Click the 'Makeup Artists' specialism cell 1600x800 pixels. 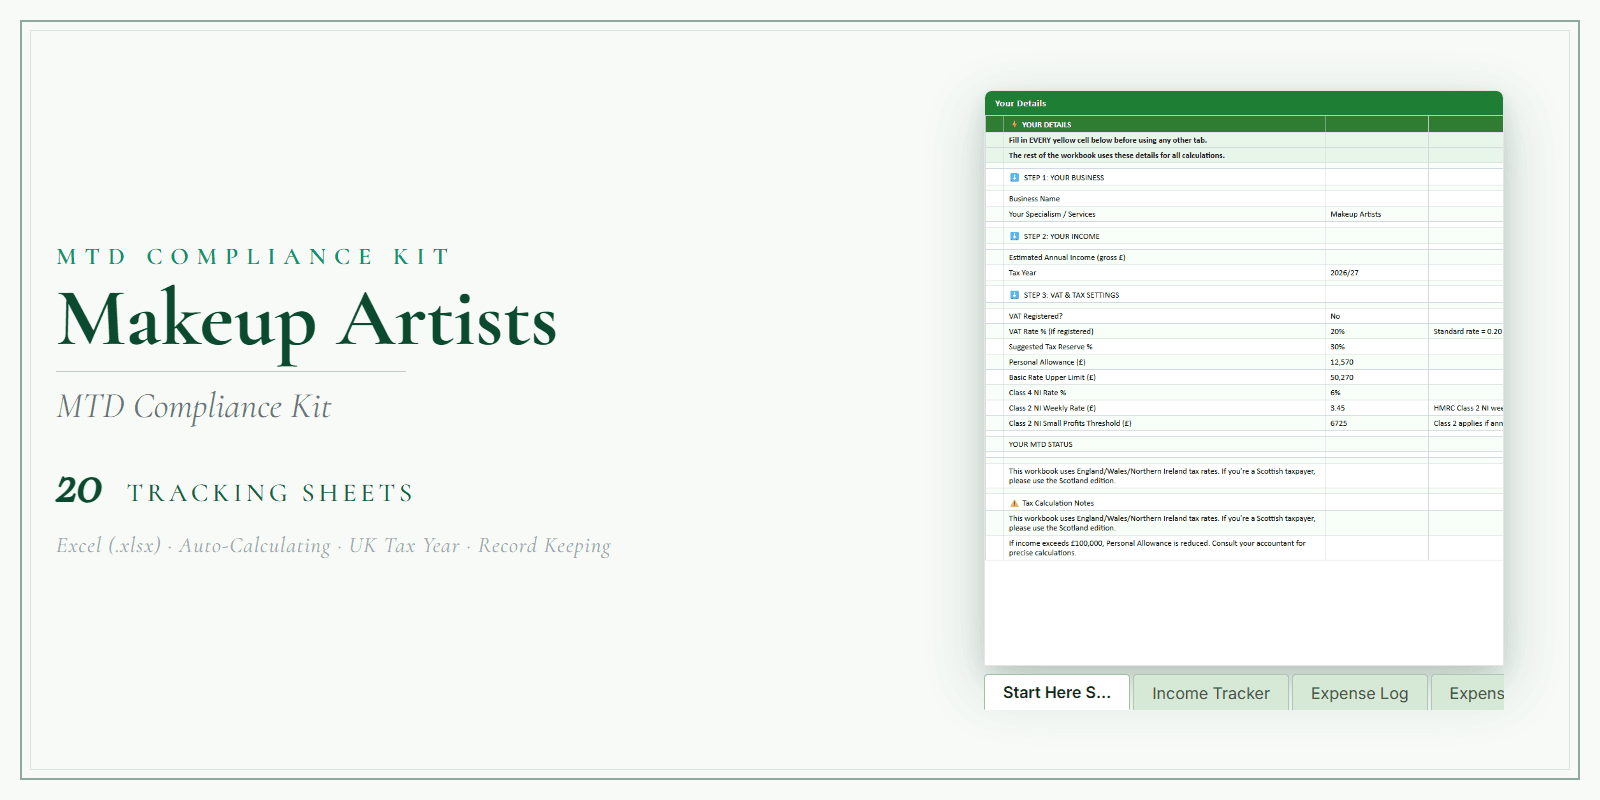[1376, 214]
